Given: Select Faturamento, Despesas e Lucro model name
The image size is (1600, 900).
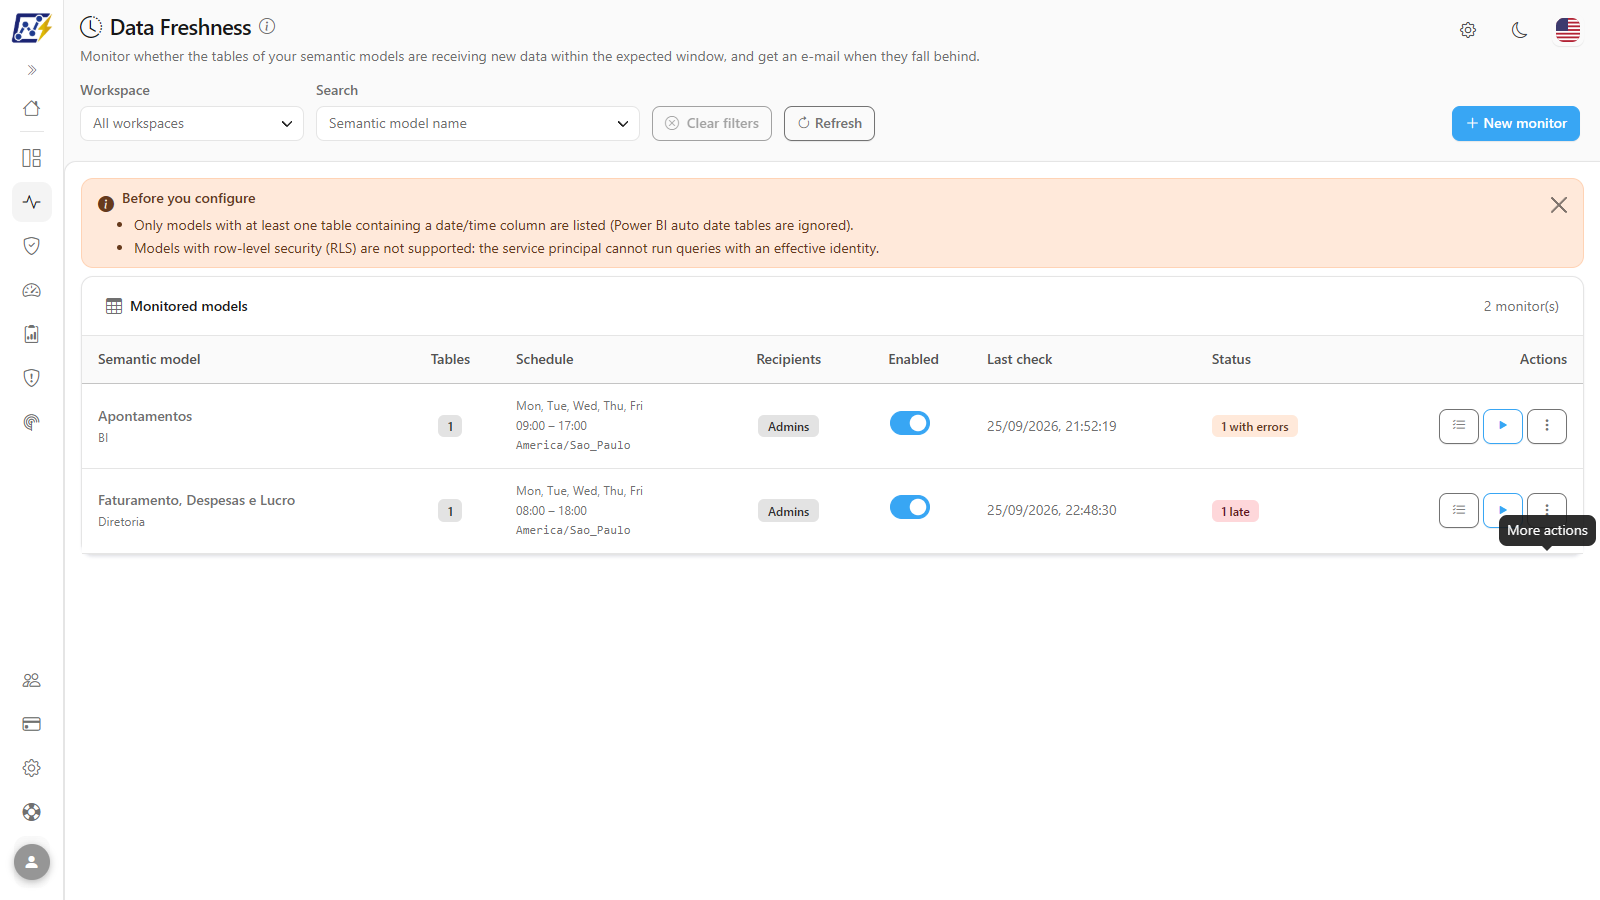Looking at the screenshot, I should [x=196, y=500].
